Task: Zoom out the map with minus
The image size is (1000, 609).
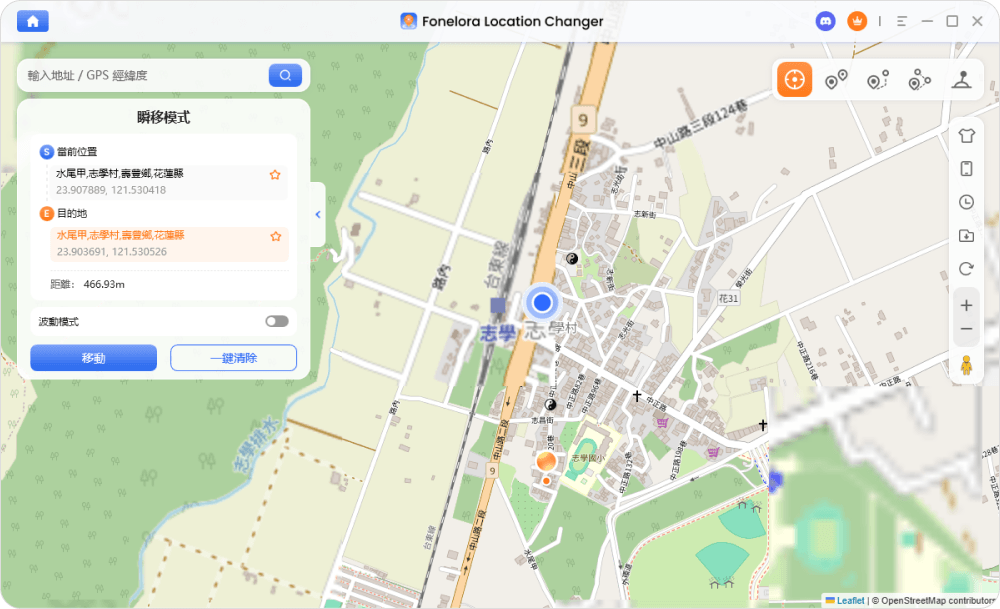Action: pos(966,329)
